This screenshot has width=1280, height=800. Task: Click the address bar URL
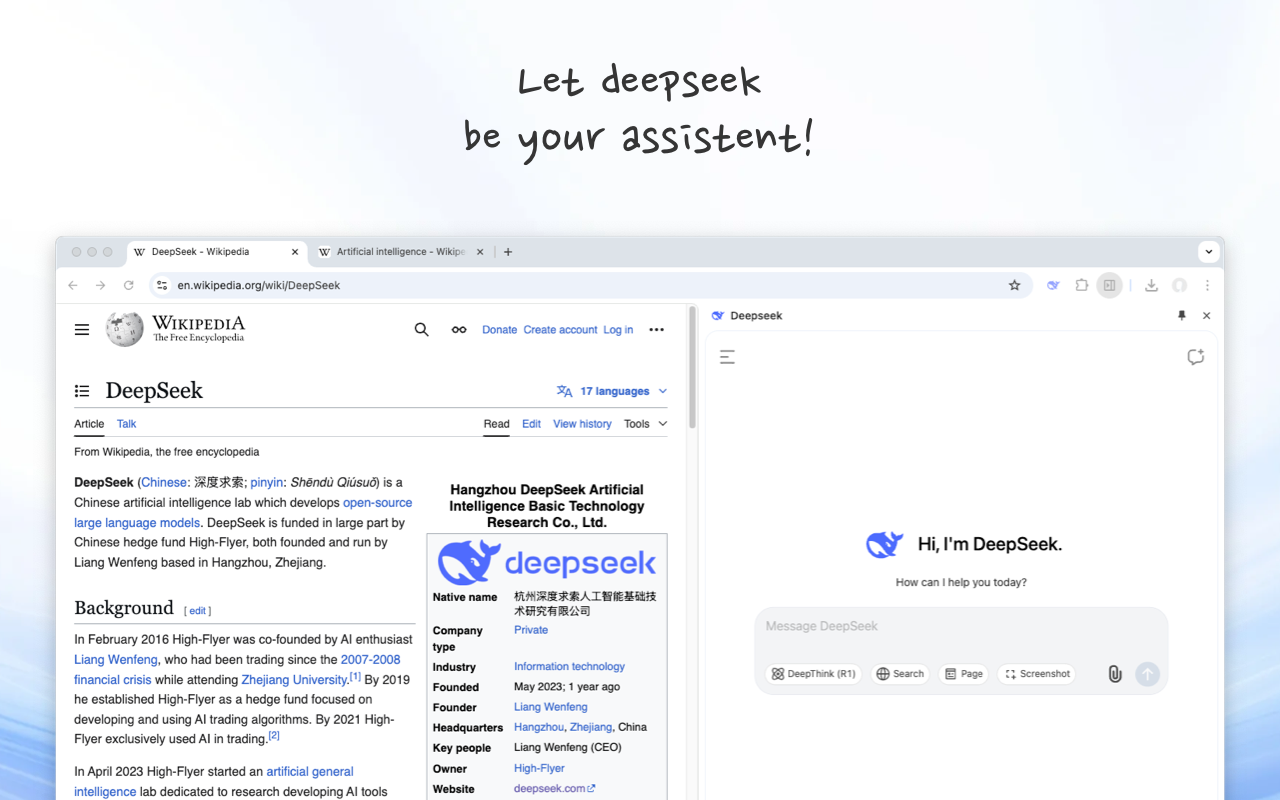coord(259,285)
